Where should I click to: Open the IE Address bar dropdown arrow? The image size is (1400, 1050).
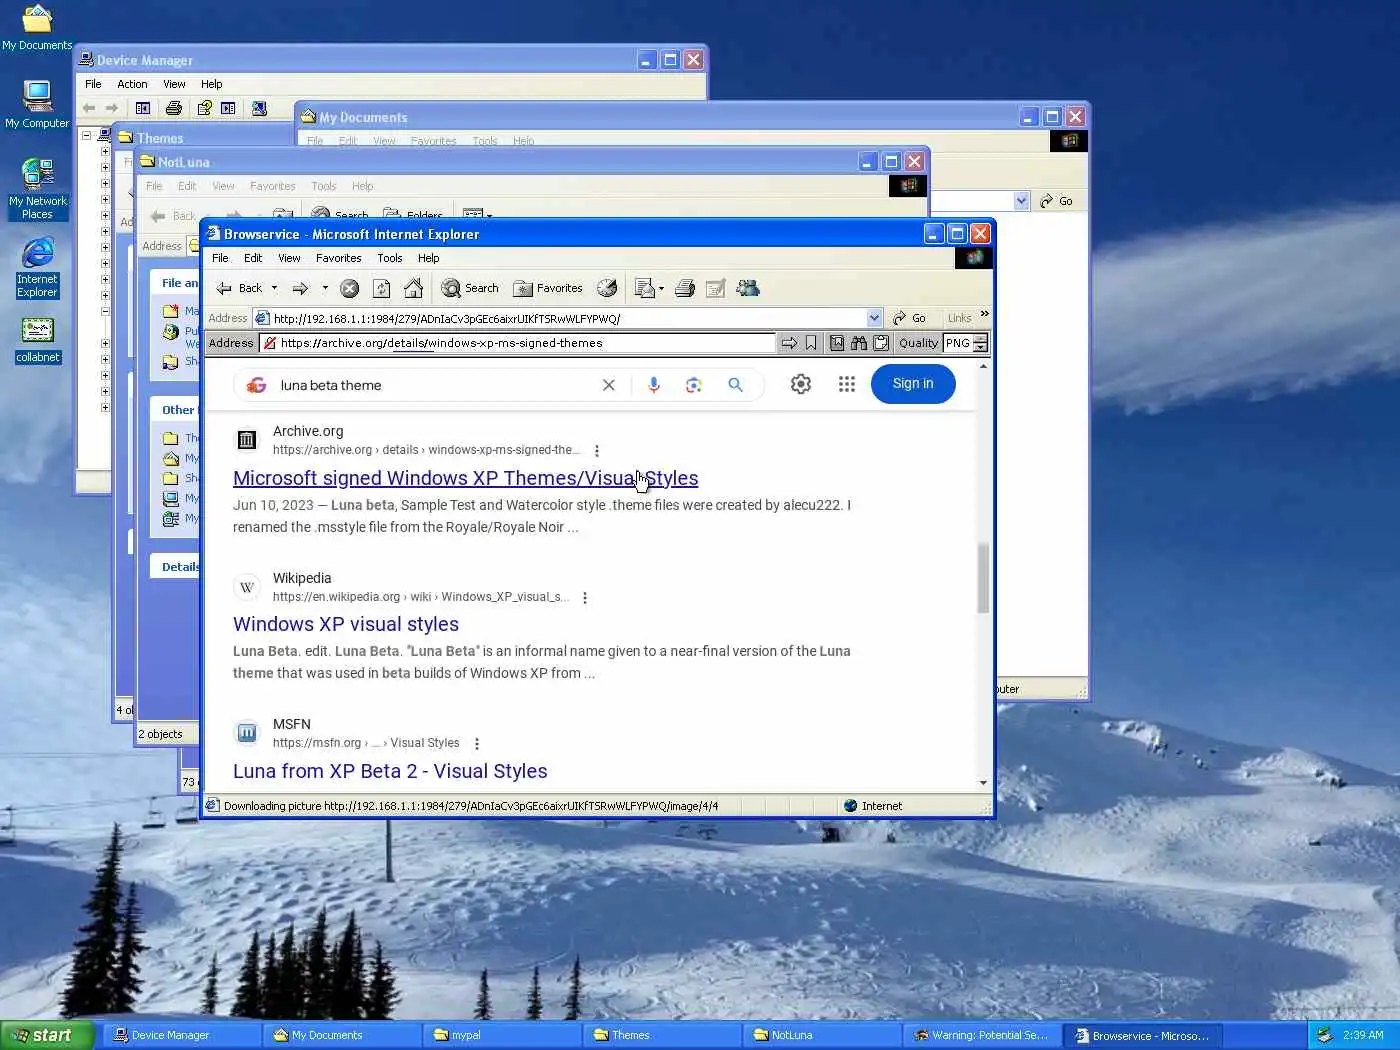point(874,318)
